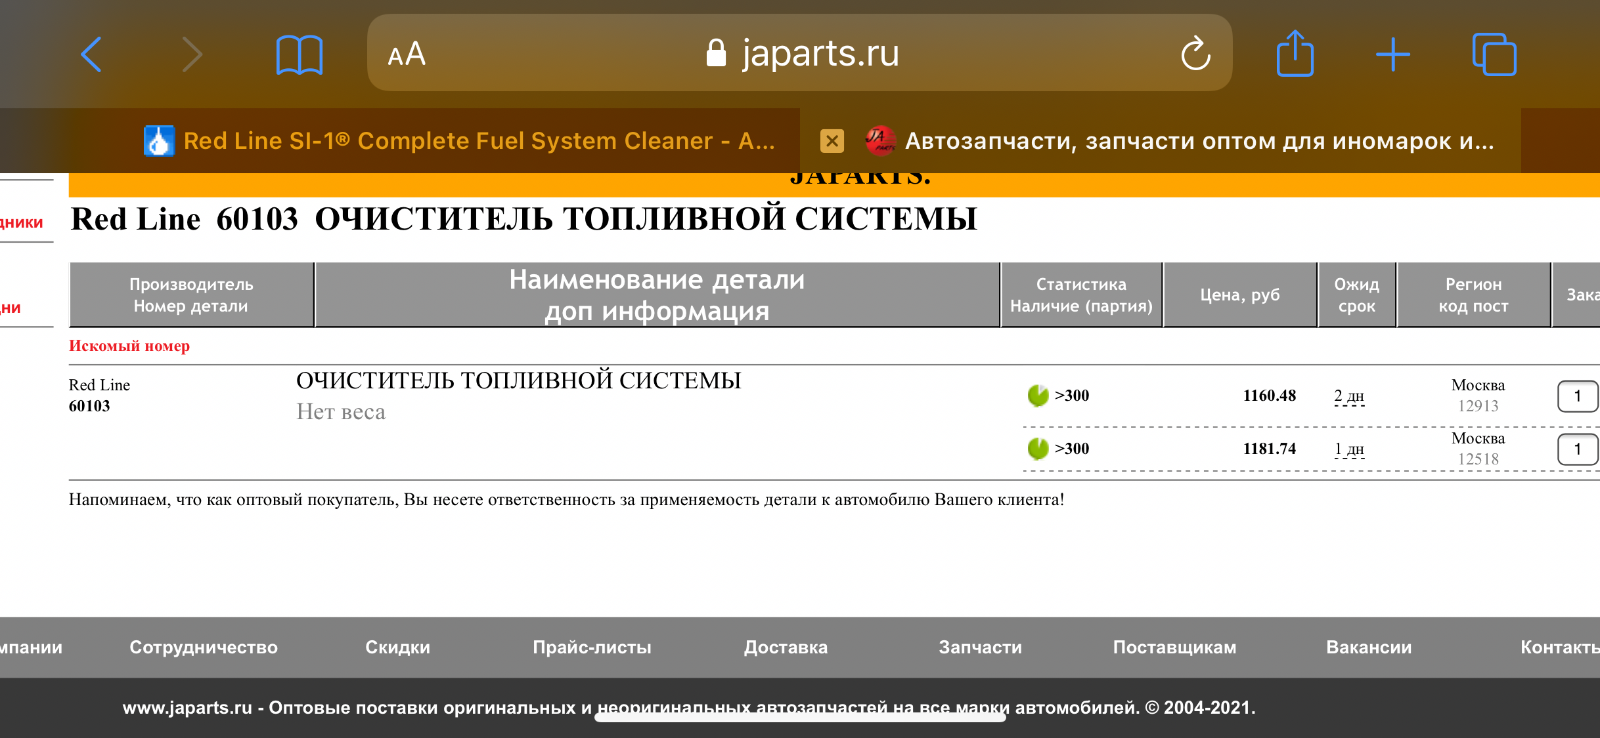Tap the padlock icon beside japarts.ru
Image resolution: width=1600 pixels, height=738 pixels.
(716, 52)
